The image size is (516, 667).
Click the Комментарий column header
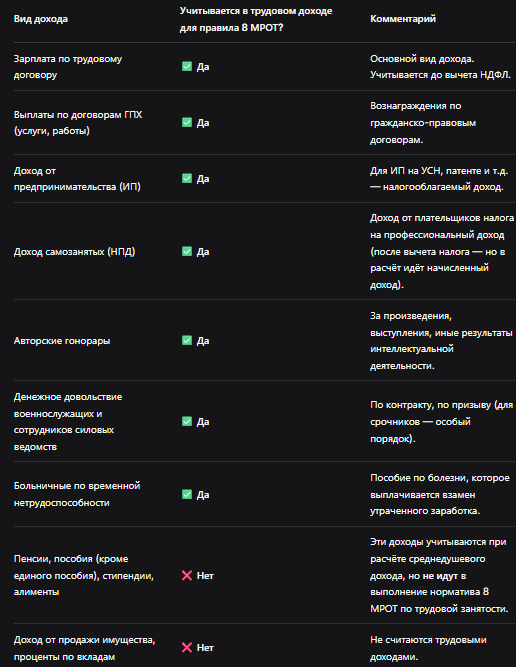pyautogui.click(x=403, y=19)
